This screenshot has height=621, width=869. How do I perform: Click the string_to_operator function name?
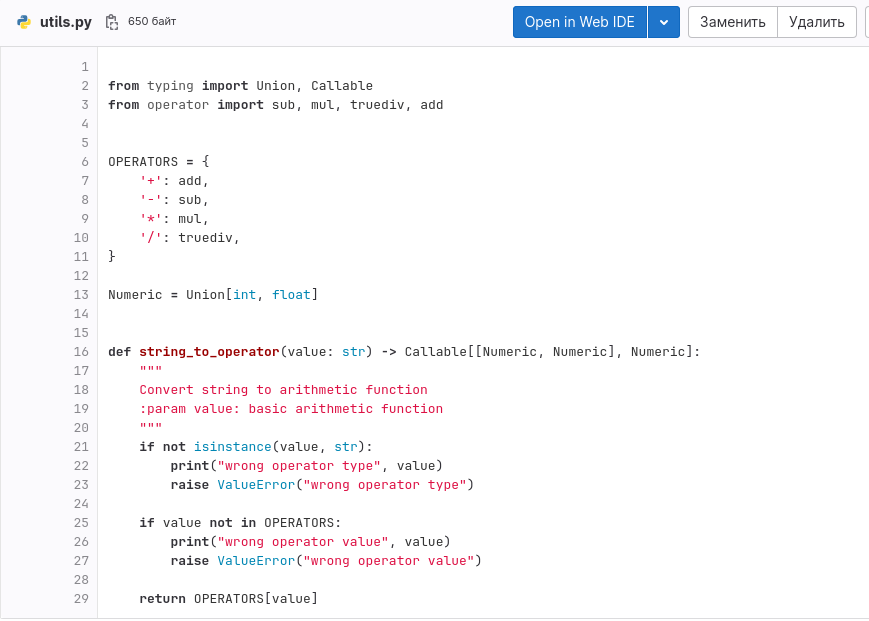pyautogui.click(x=209, y=352)
